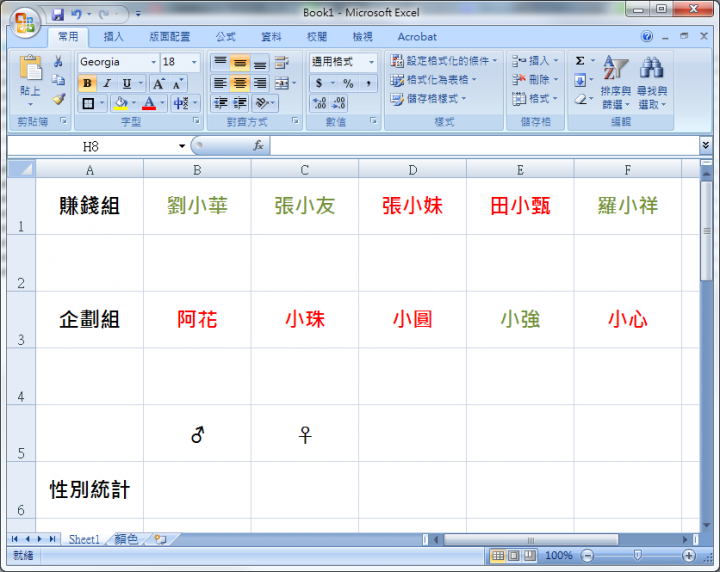Click Delete cells button
Viewport: 720px width, 572px height.
click(x=535, y=80)
